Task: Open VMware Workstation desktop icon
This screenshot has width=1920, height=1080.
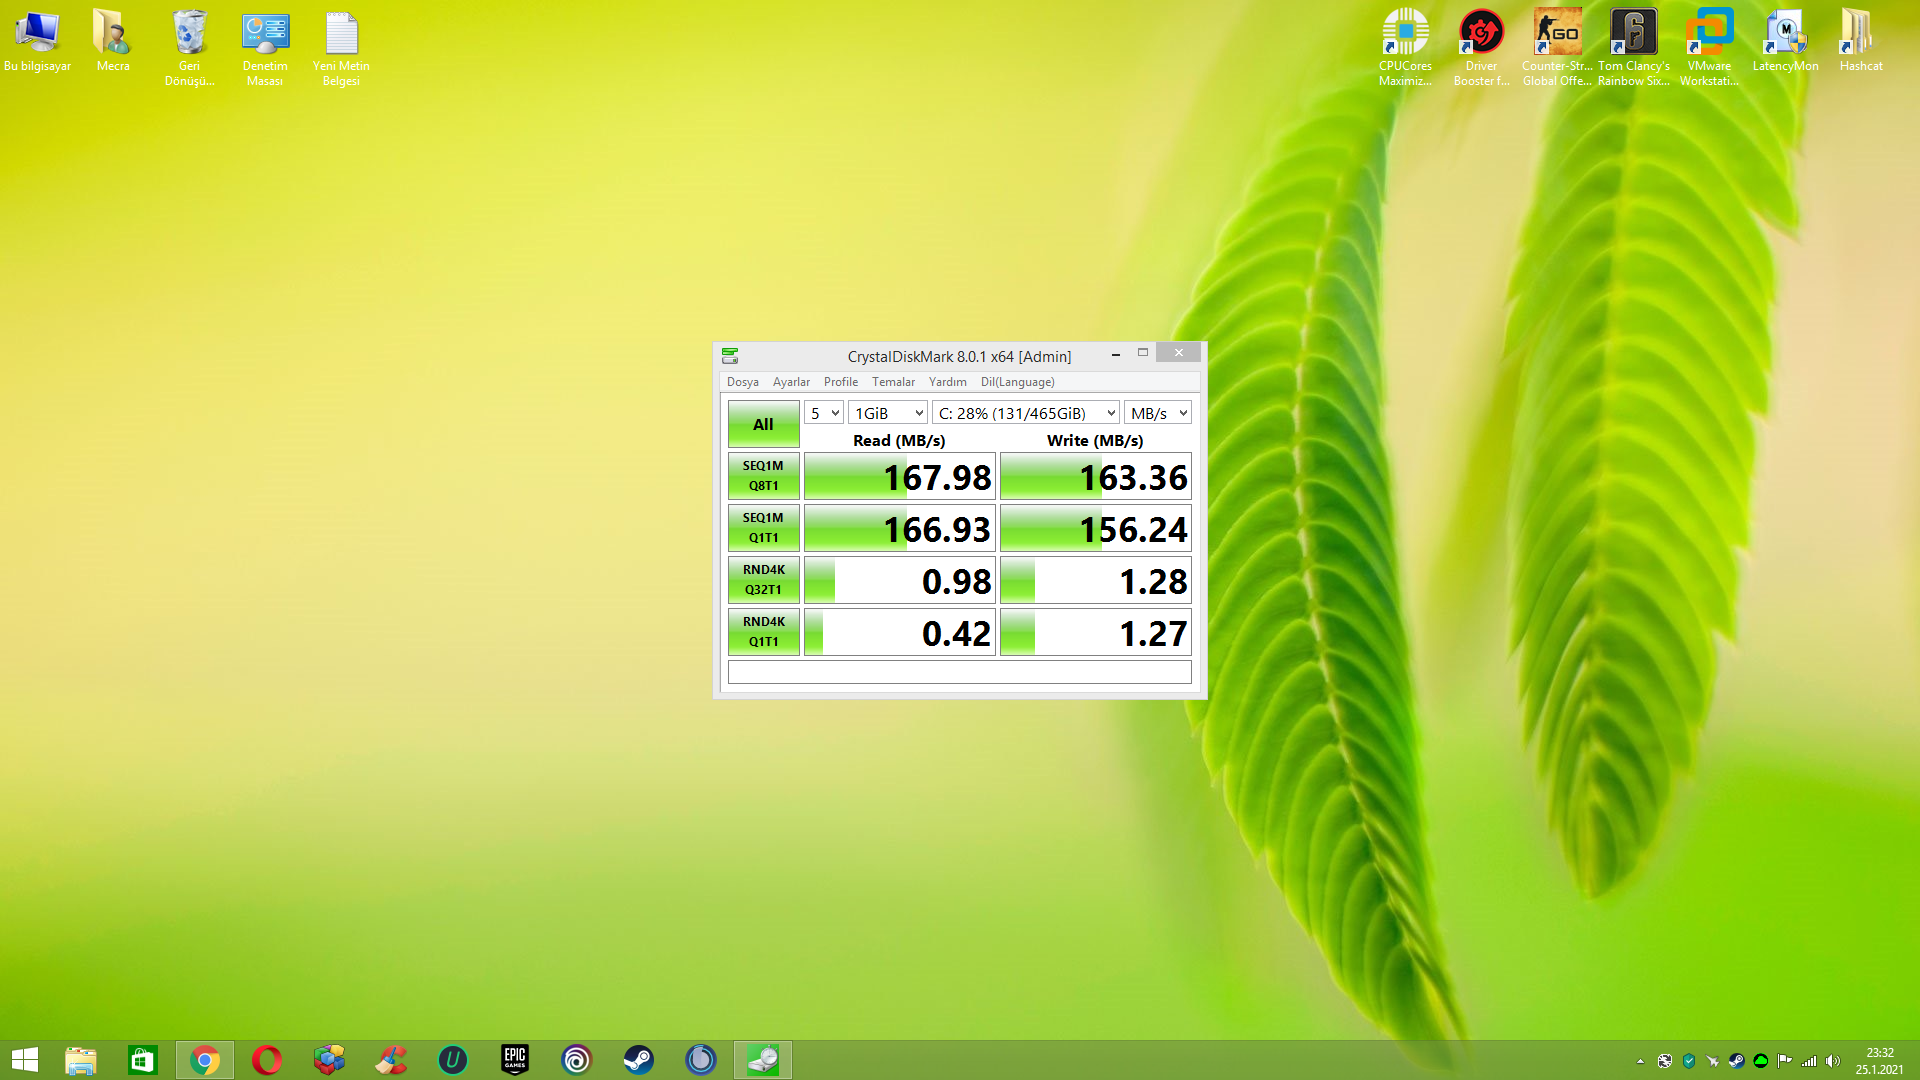Action: pyautogui.click(x=1709, y=45)
